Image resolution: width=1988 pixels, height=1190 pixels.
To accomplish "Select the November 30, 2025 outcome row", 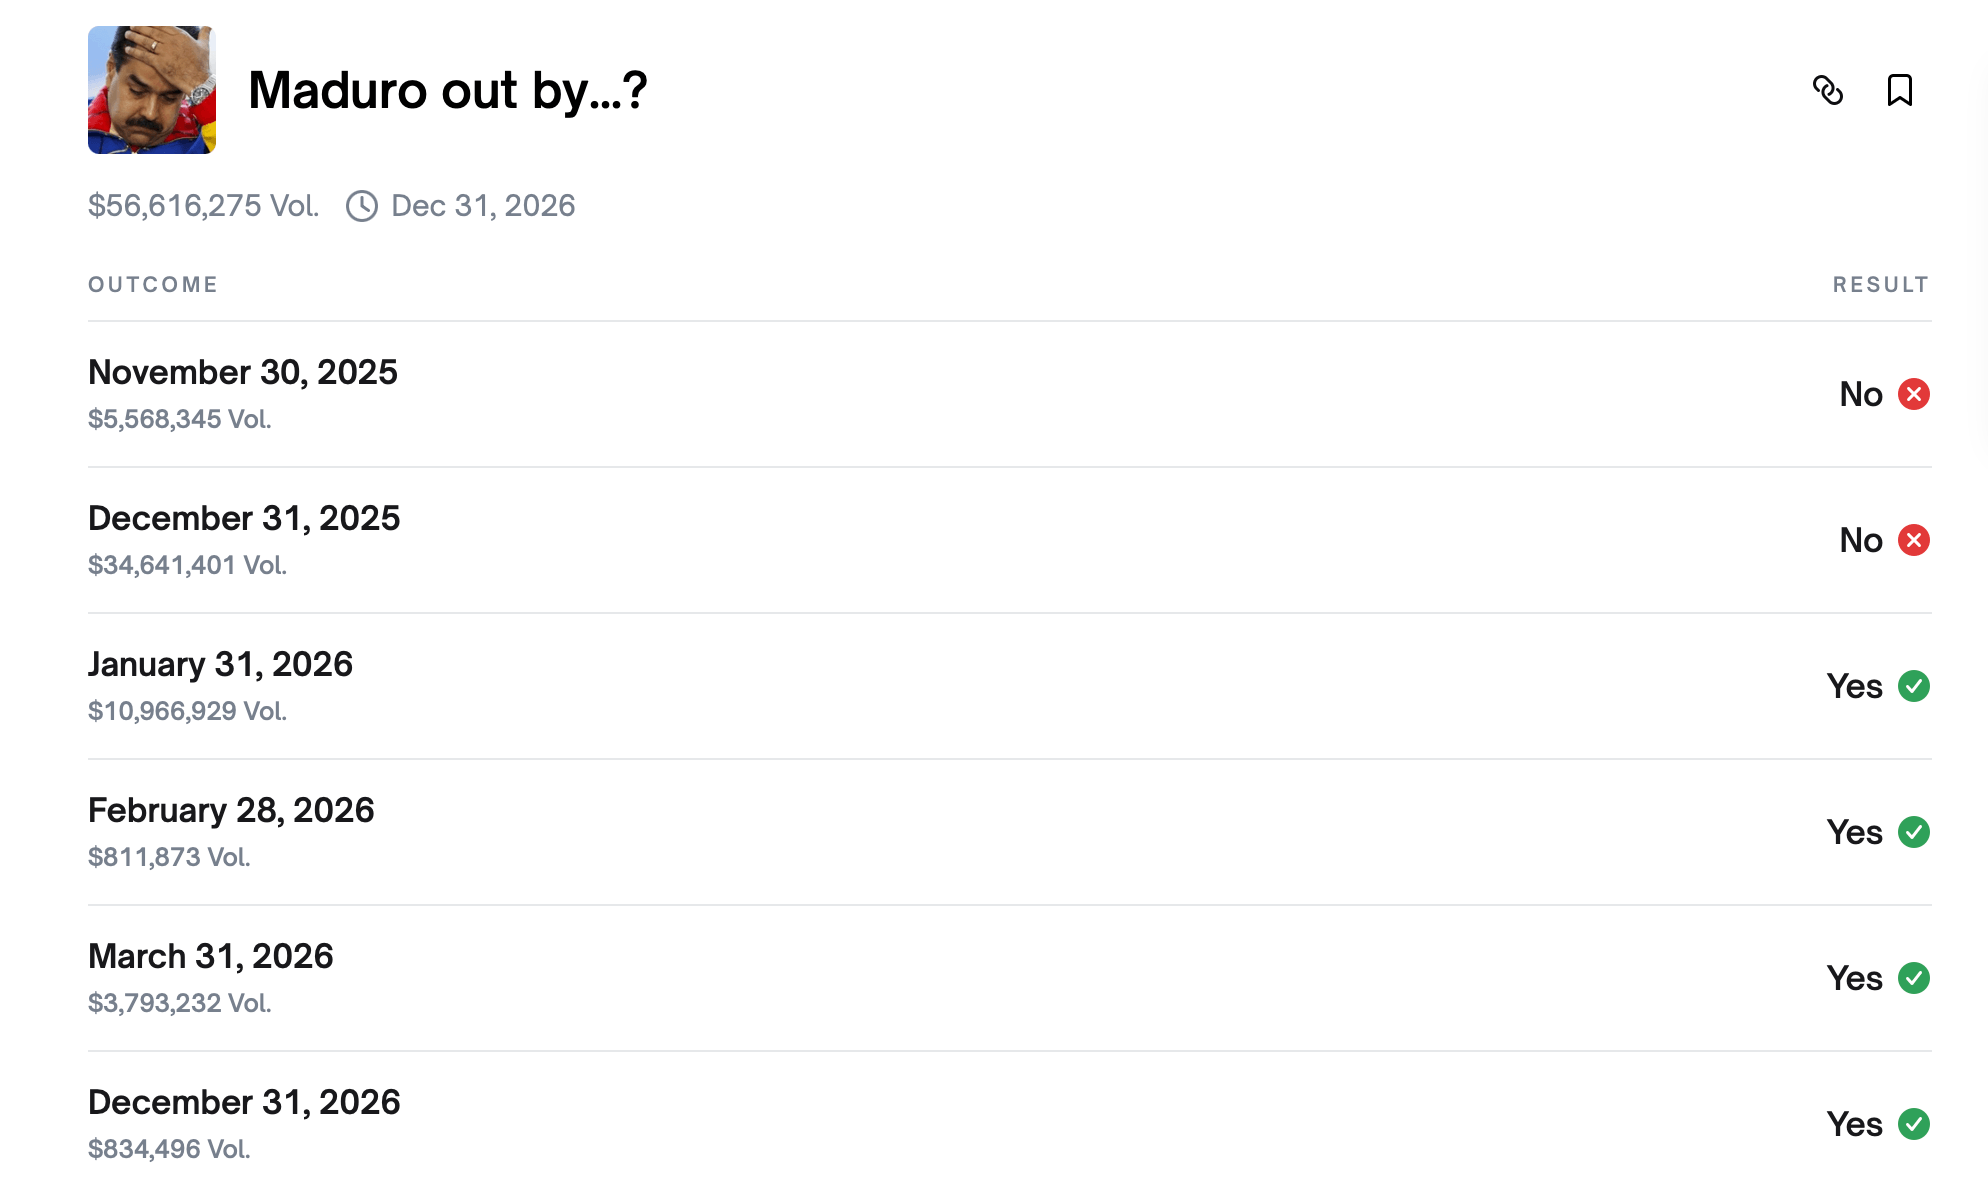I will click(243, 372).
